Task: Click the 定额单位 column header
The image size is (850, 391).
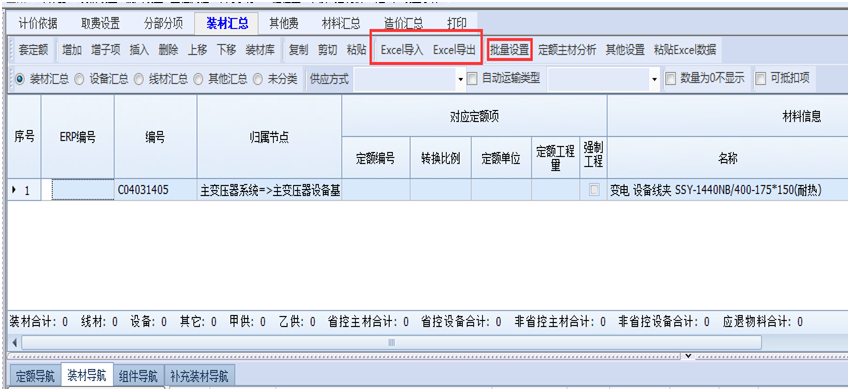Action: [x=501, y=158]
